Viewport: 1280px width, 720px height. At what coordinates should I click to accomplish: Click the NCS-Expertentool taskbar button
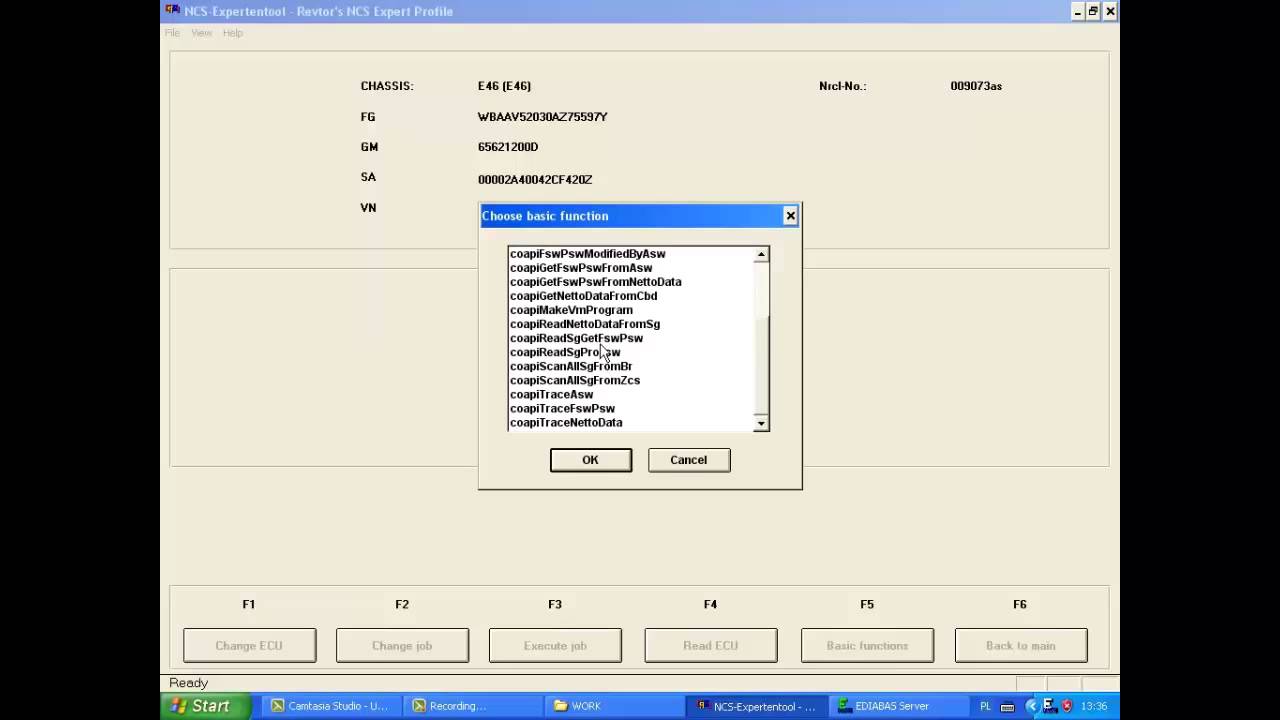point(757,706)
